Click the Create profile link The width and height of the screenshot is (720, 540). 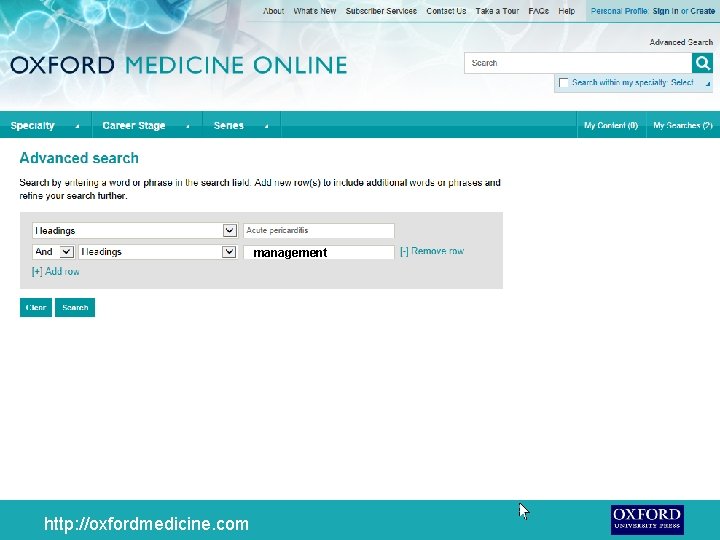(x=703, y=11)
